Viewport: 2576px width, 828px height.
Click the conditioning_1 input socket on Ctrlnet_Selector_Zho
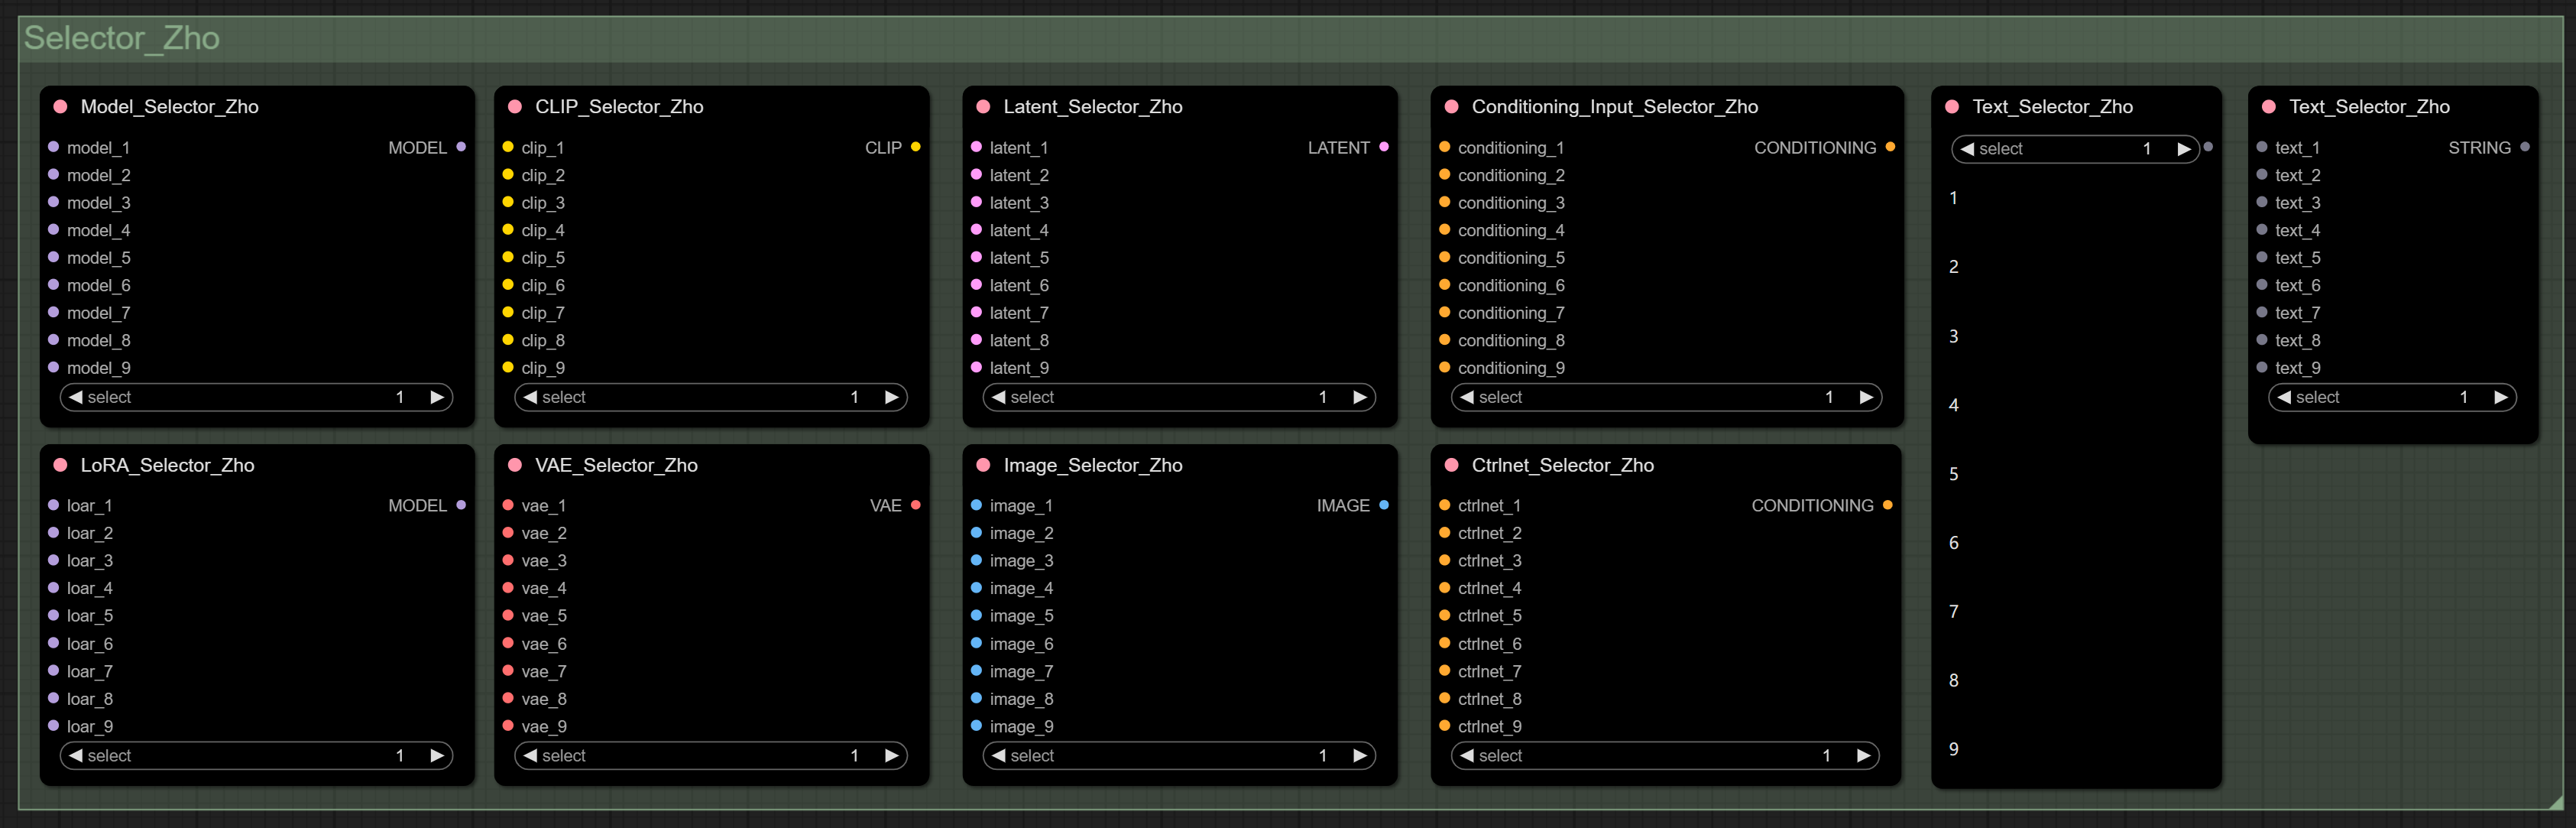point(1446,505)
